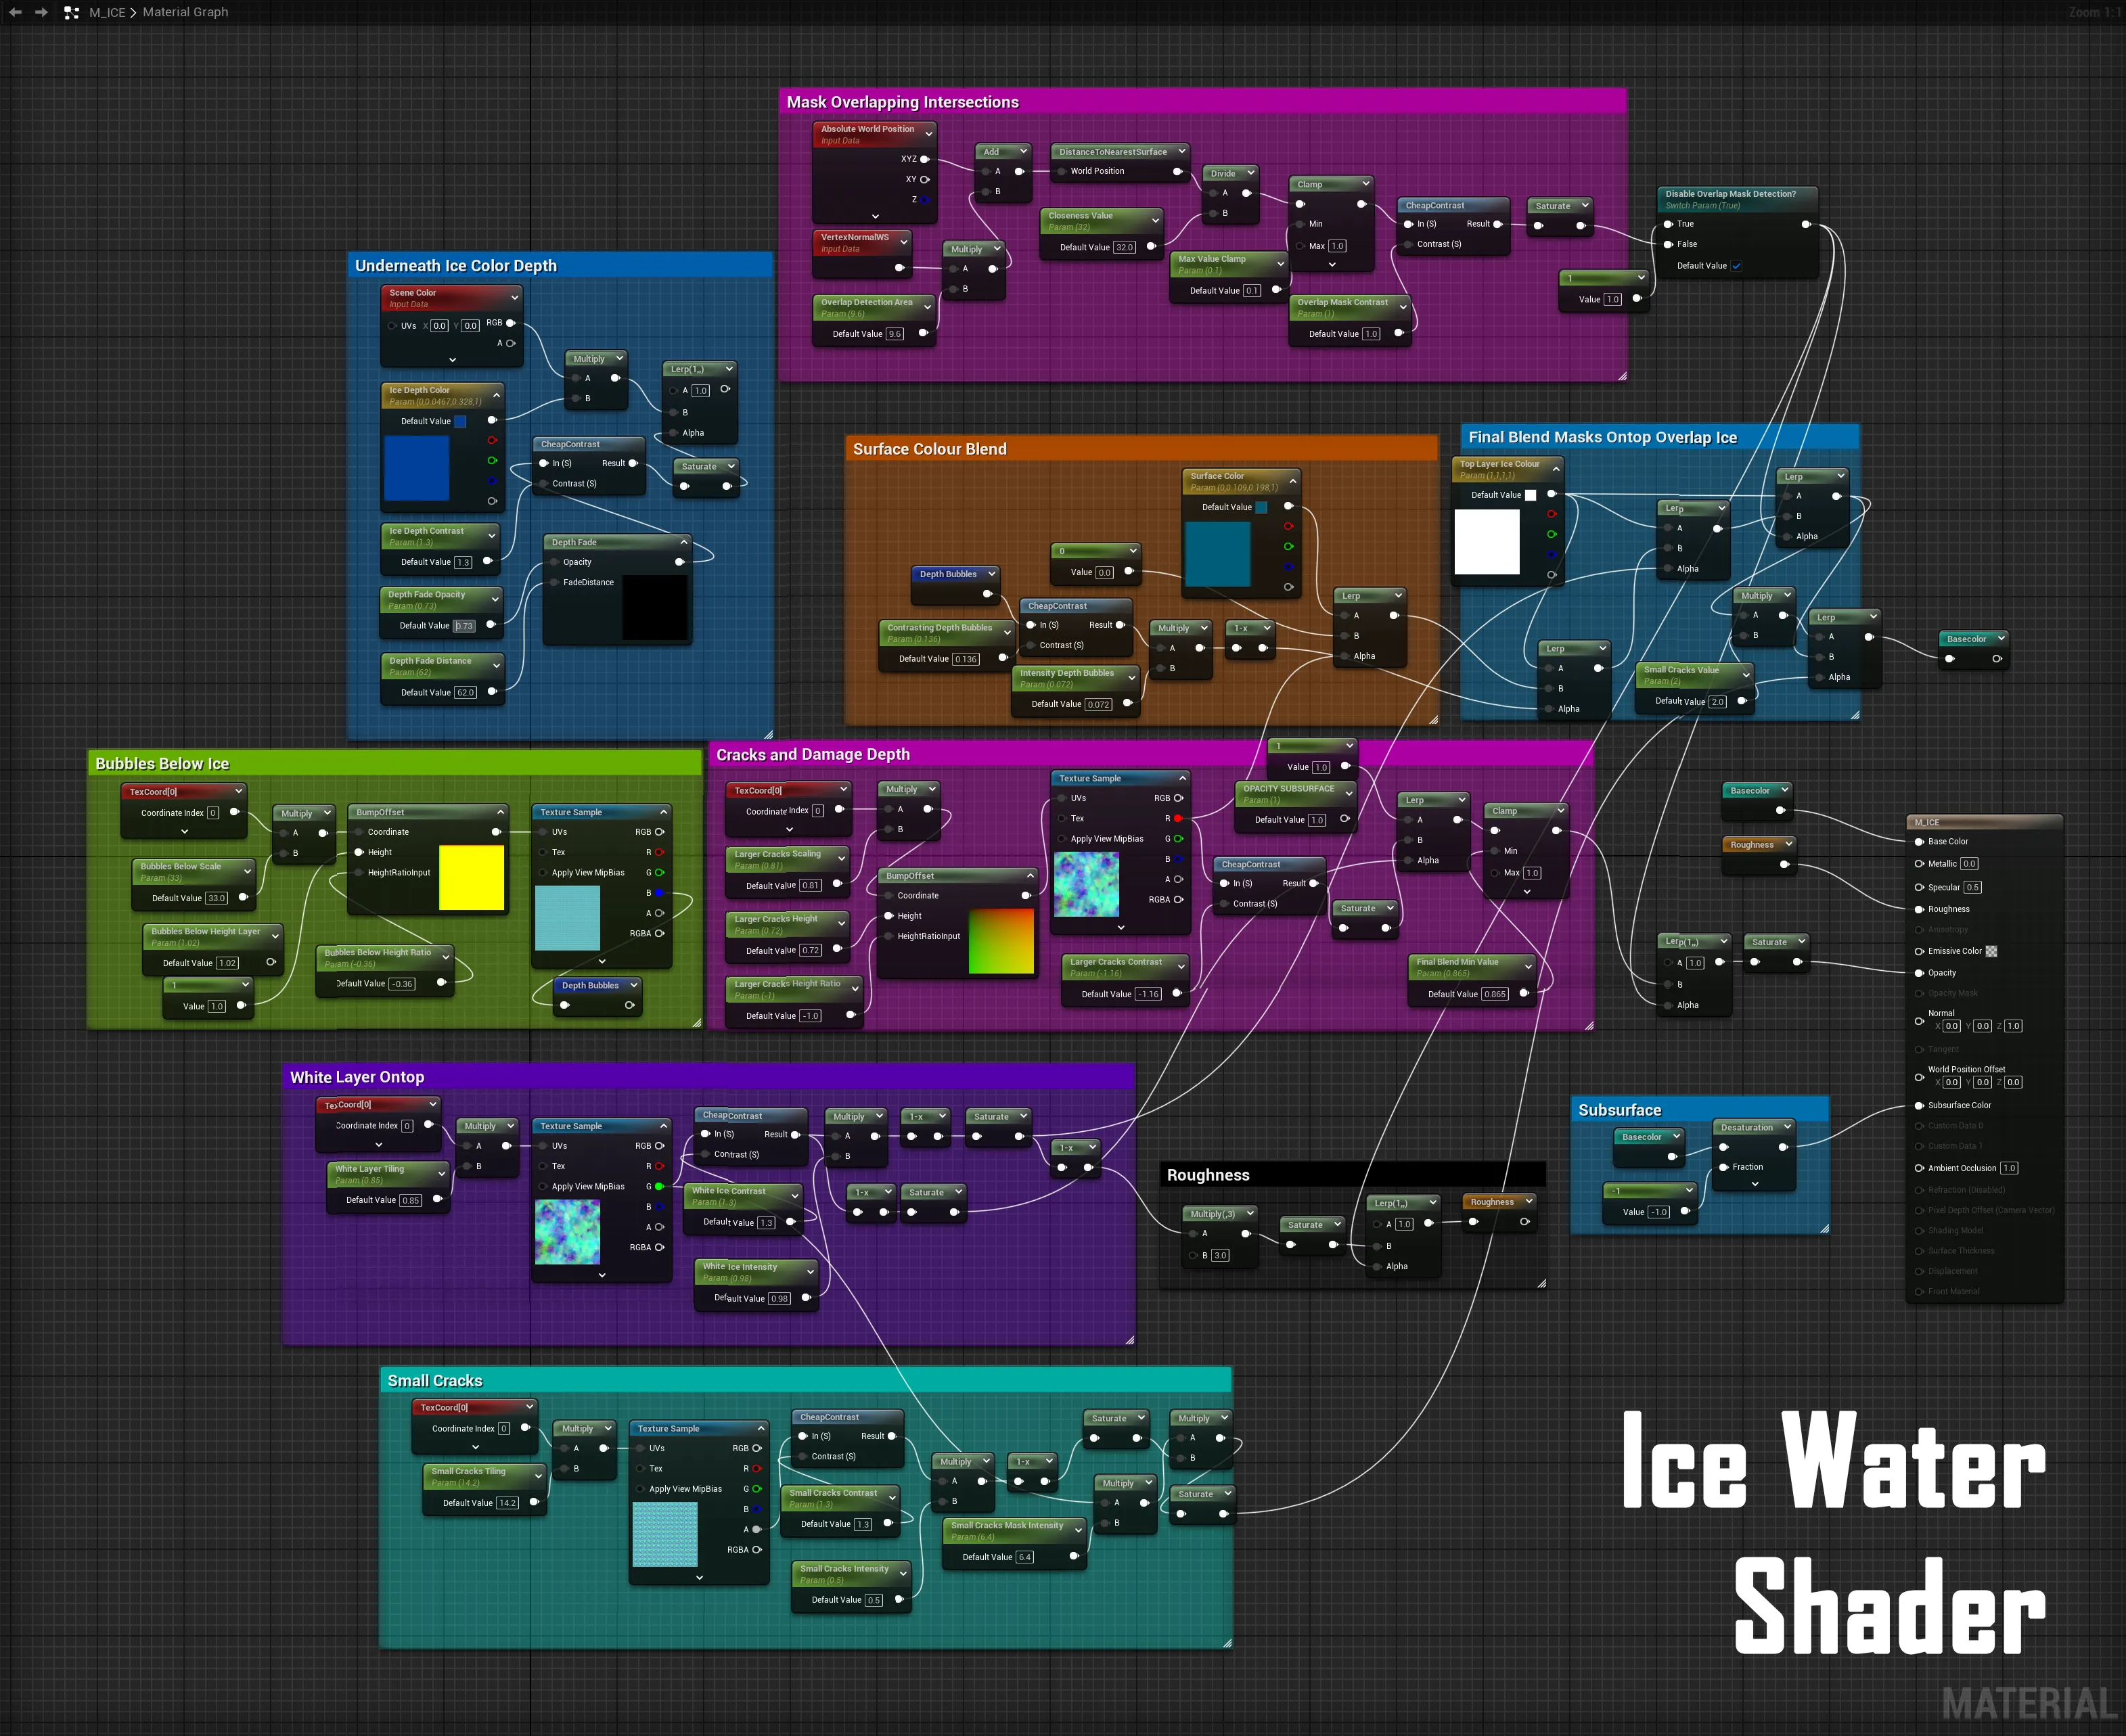Click Overlap Detection Area value field 9.6
This screenshot has width=2126, height=1736.
tap(895, 334)
